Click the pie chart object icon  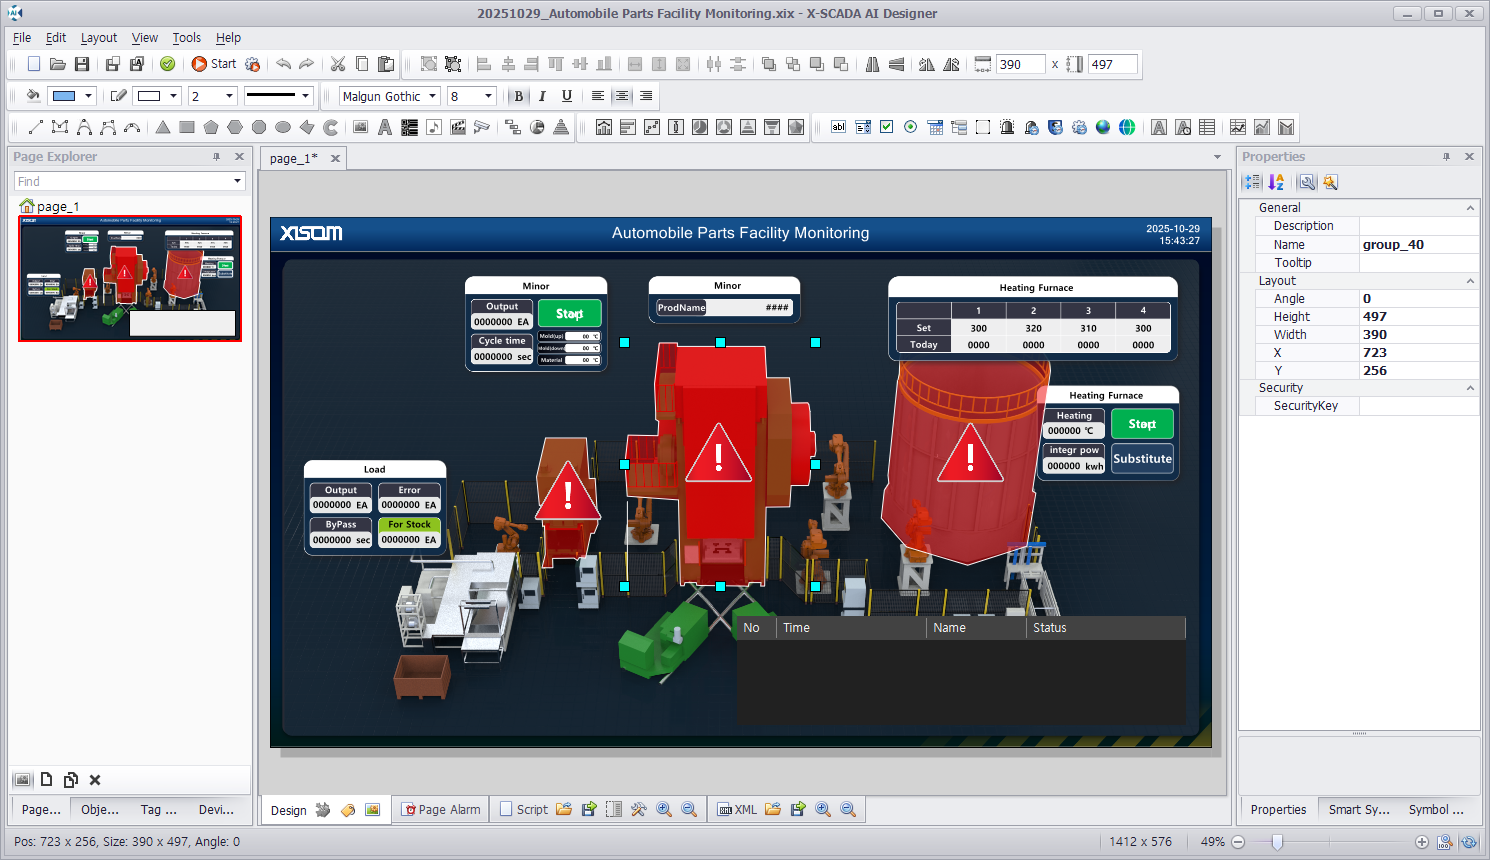[x=537, y=127]
